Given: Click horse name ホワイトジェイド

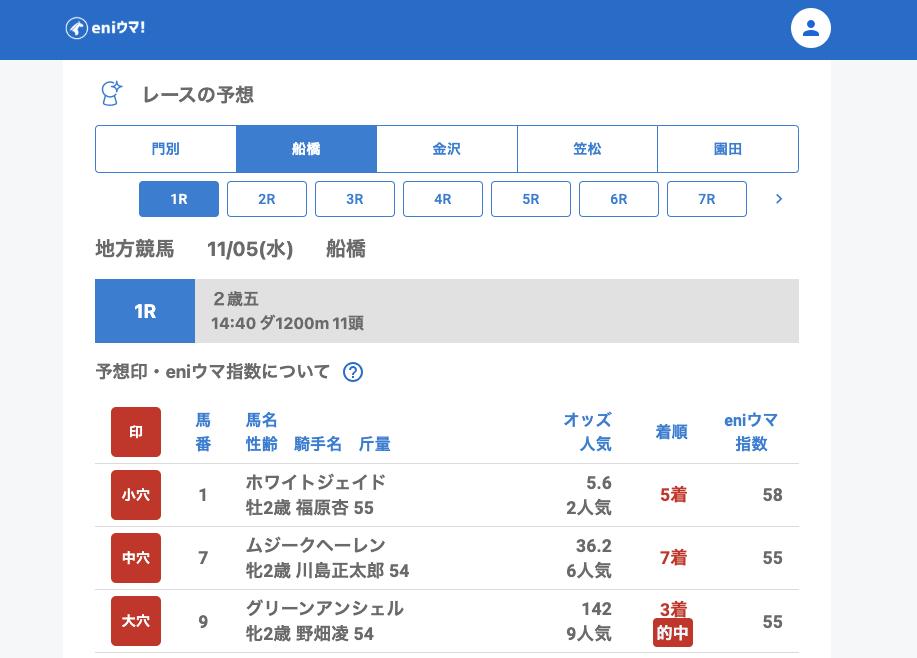Looking at the screenshot, I should pyautogui.click(x=316, y=483).
